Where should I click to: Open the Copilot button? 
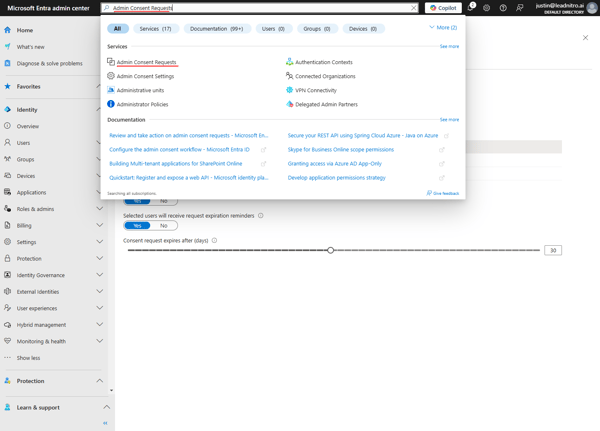pyautogui.click(x=442, y=8)
